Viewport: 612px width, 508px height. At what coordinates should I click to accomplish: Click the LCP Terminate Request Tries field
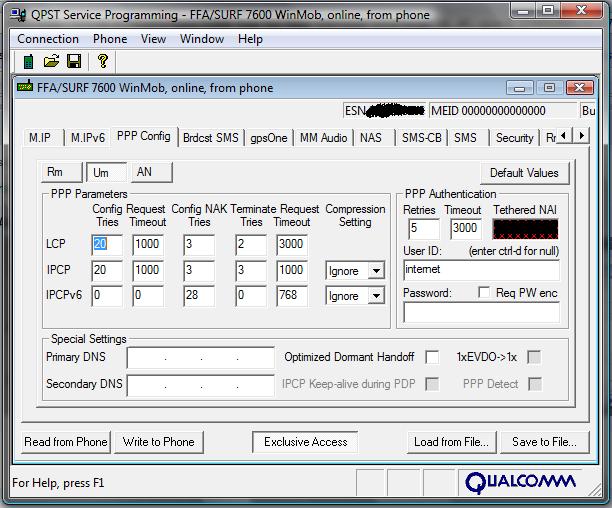(x=251, y=244)
